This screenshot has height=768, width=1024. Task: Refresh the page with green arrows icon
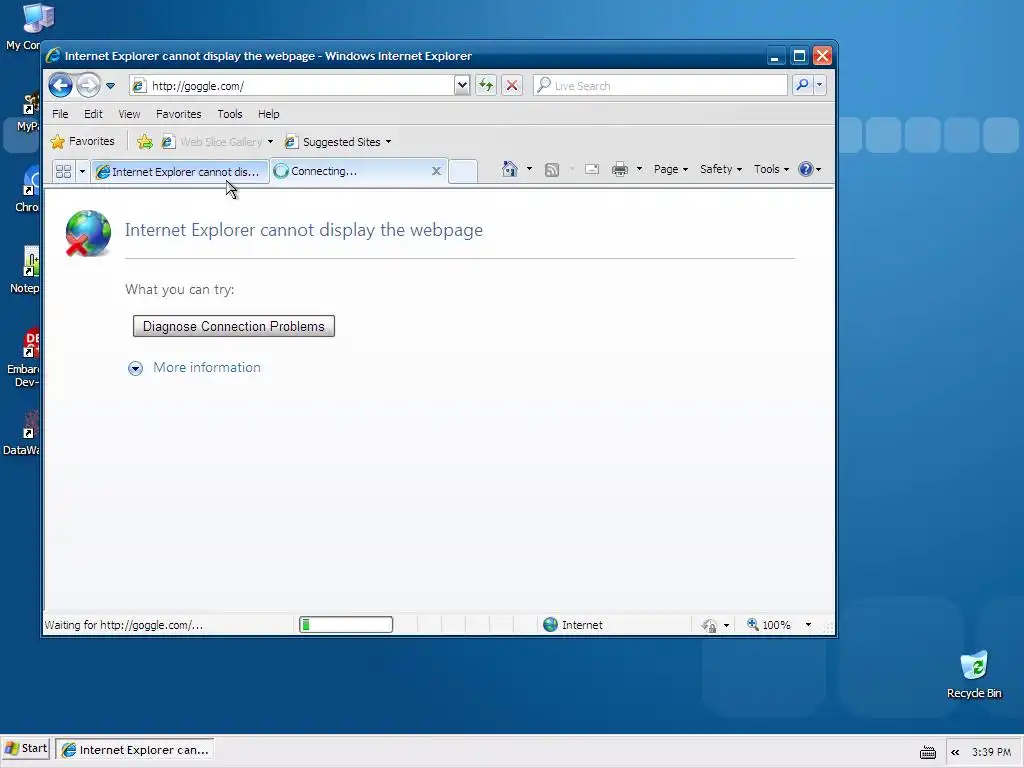[486, 85]
